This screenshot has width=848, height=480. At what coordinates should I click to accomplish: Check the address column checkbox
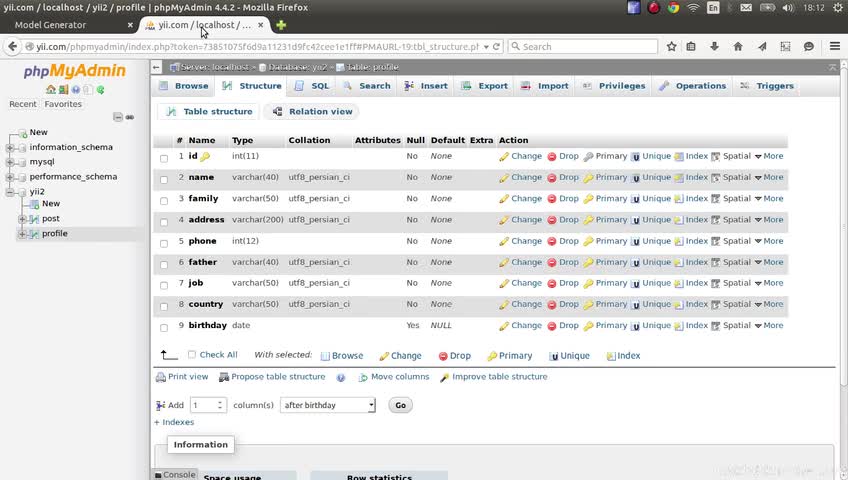point(164,222)
